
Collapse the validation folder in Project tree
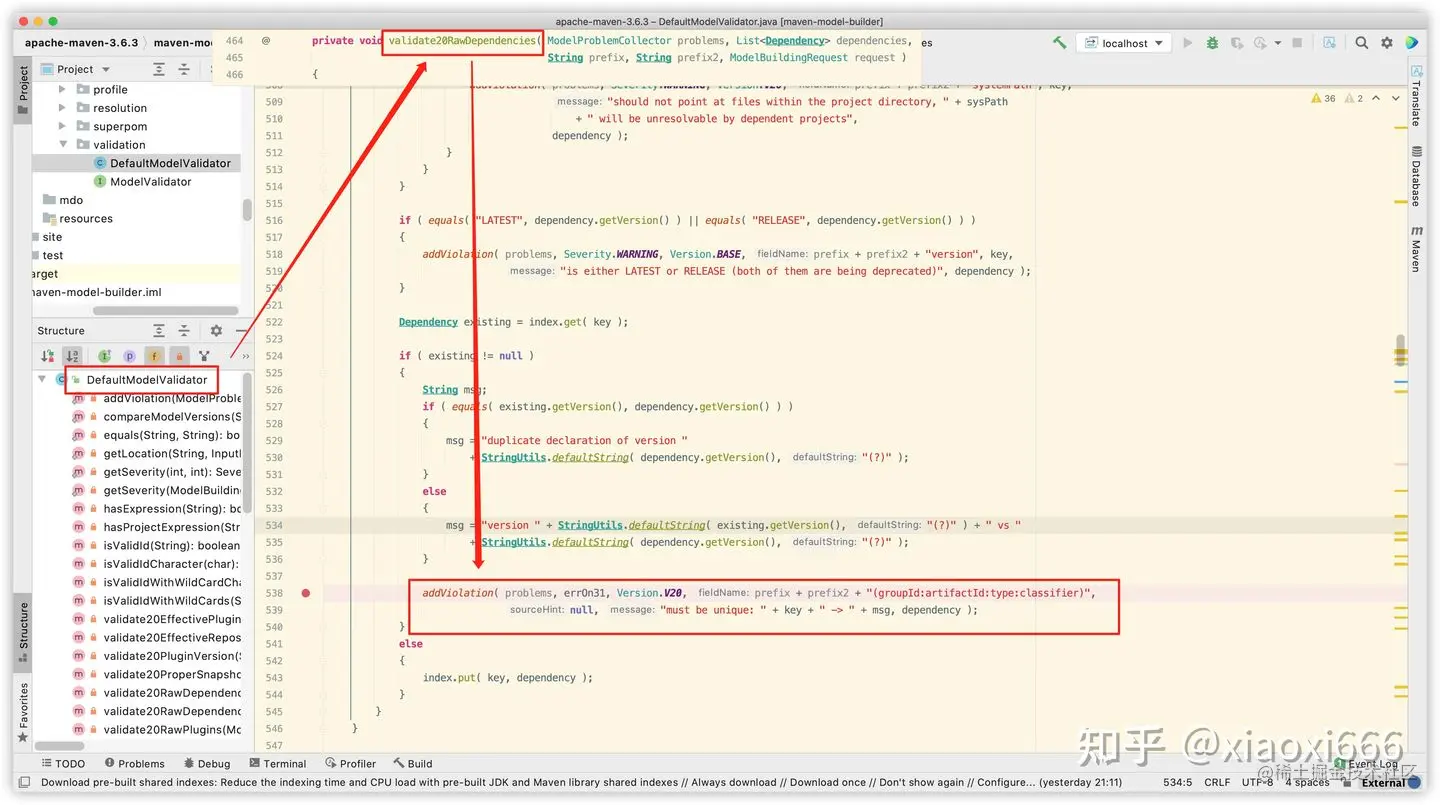click(63, 144)
